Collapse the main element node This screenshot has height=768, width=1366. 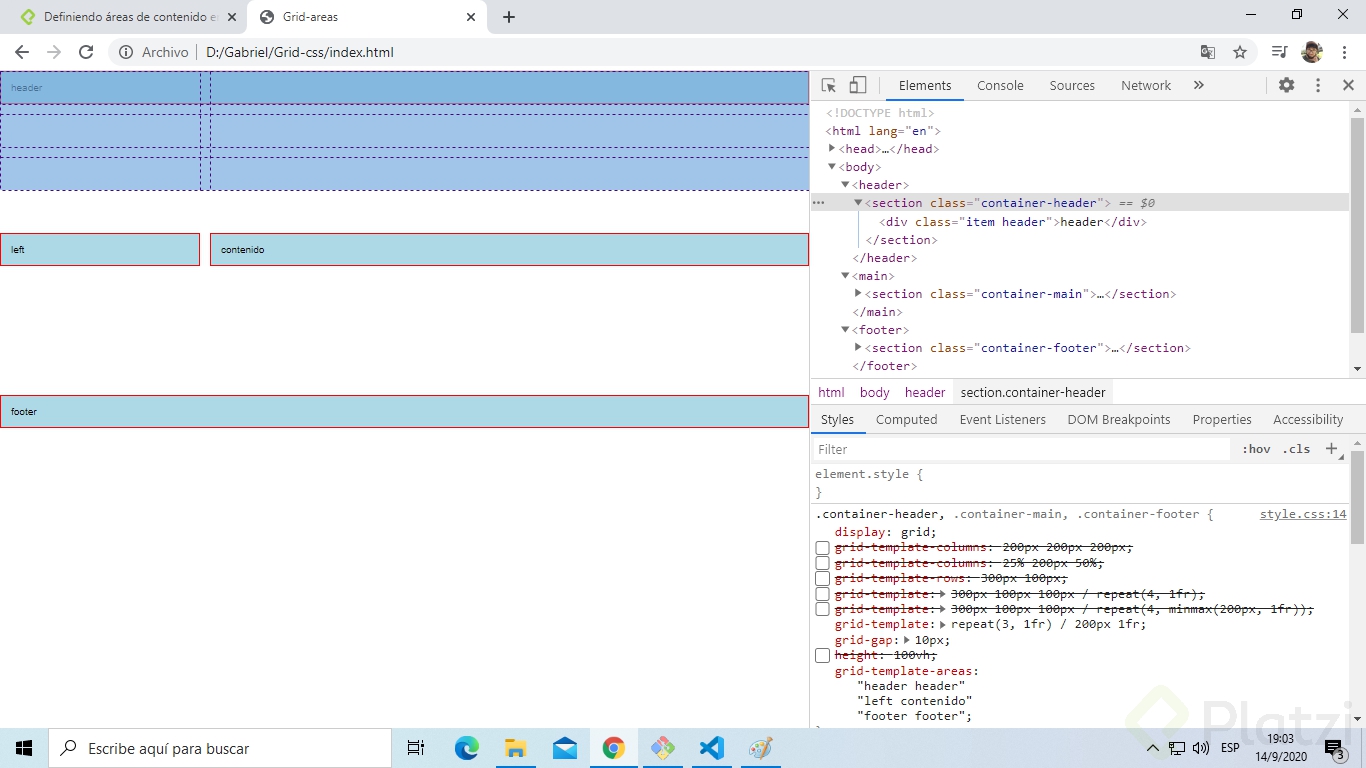[x=845, y=276]
